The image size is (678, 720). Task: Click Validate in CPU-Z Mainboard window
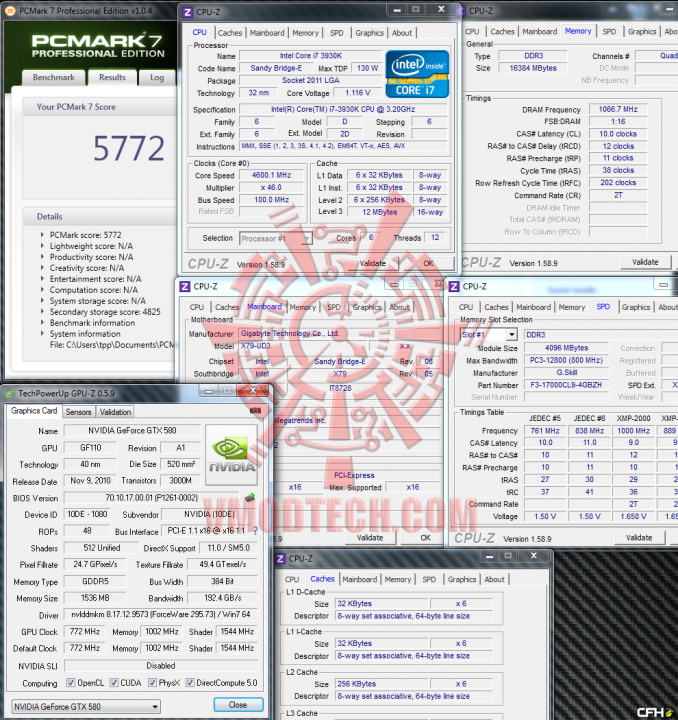click(x=370, y=538)
